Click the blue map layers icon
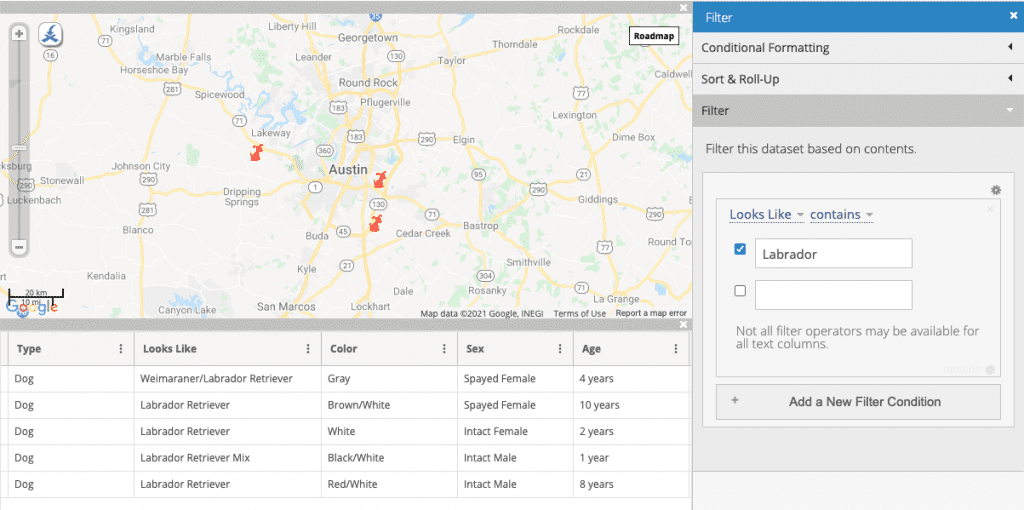 [x=51, y=34]
